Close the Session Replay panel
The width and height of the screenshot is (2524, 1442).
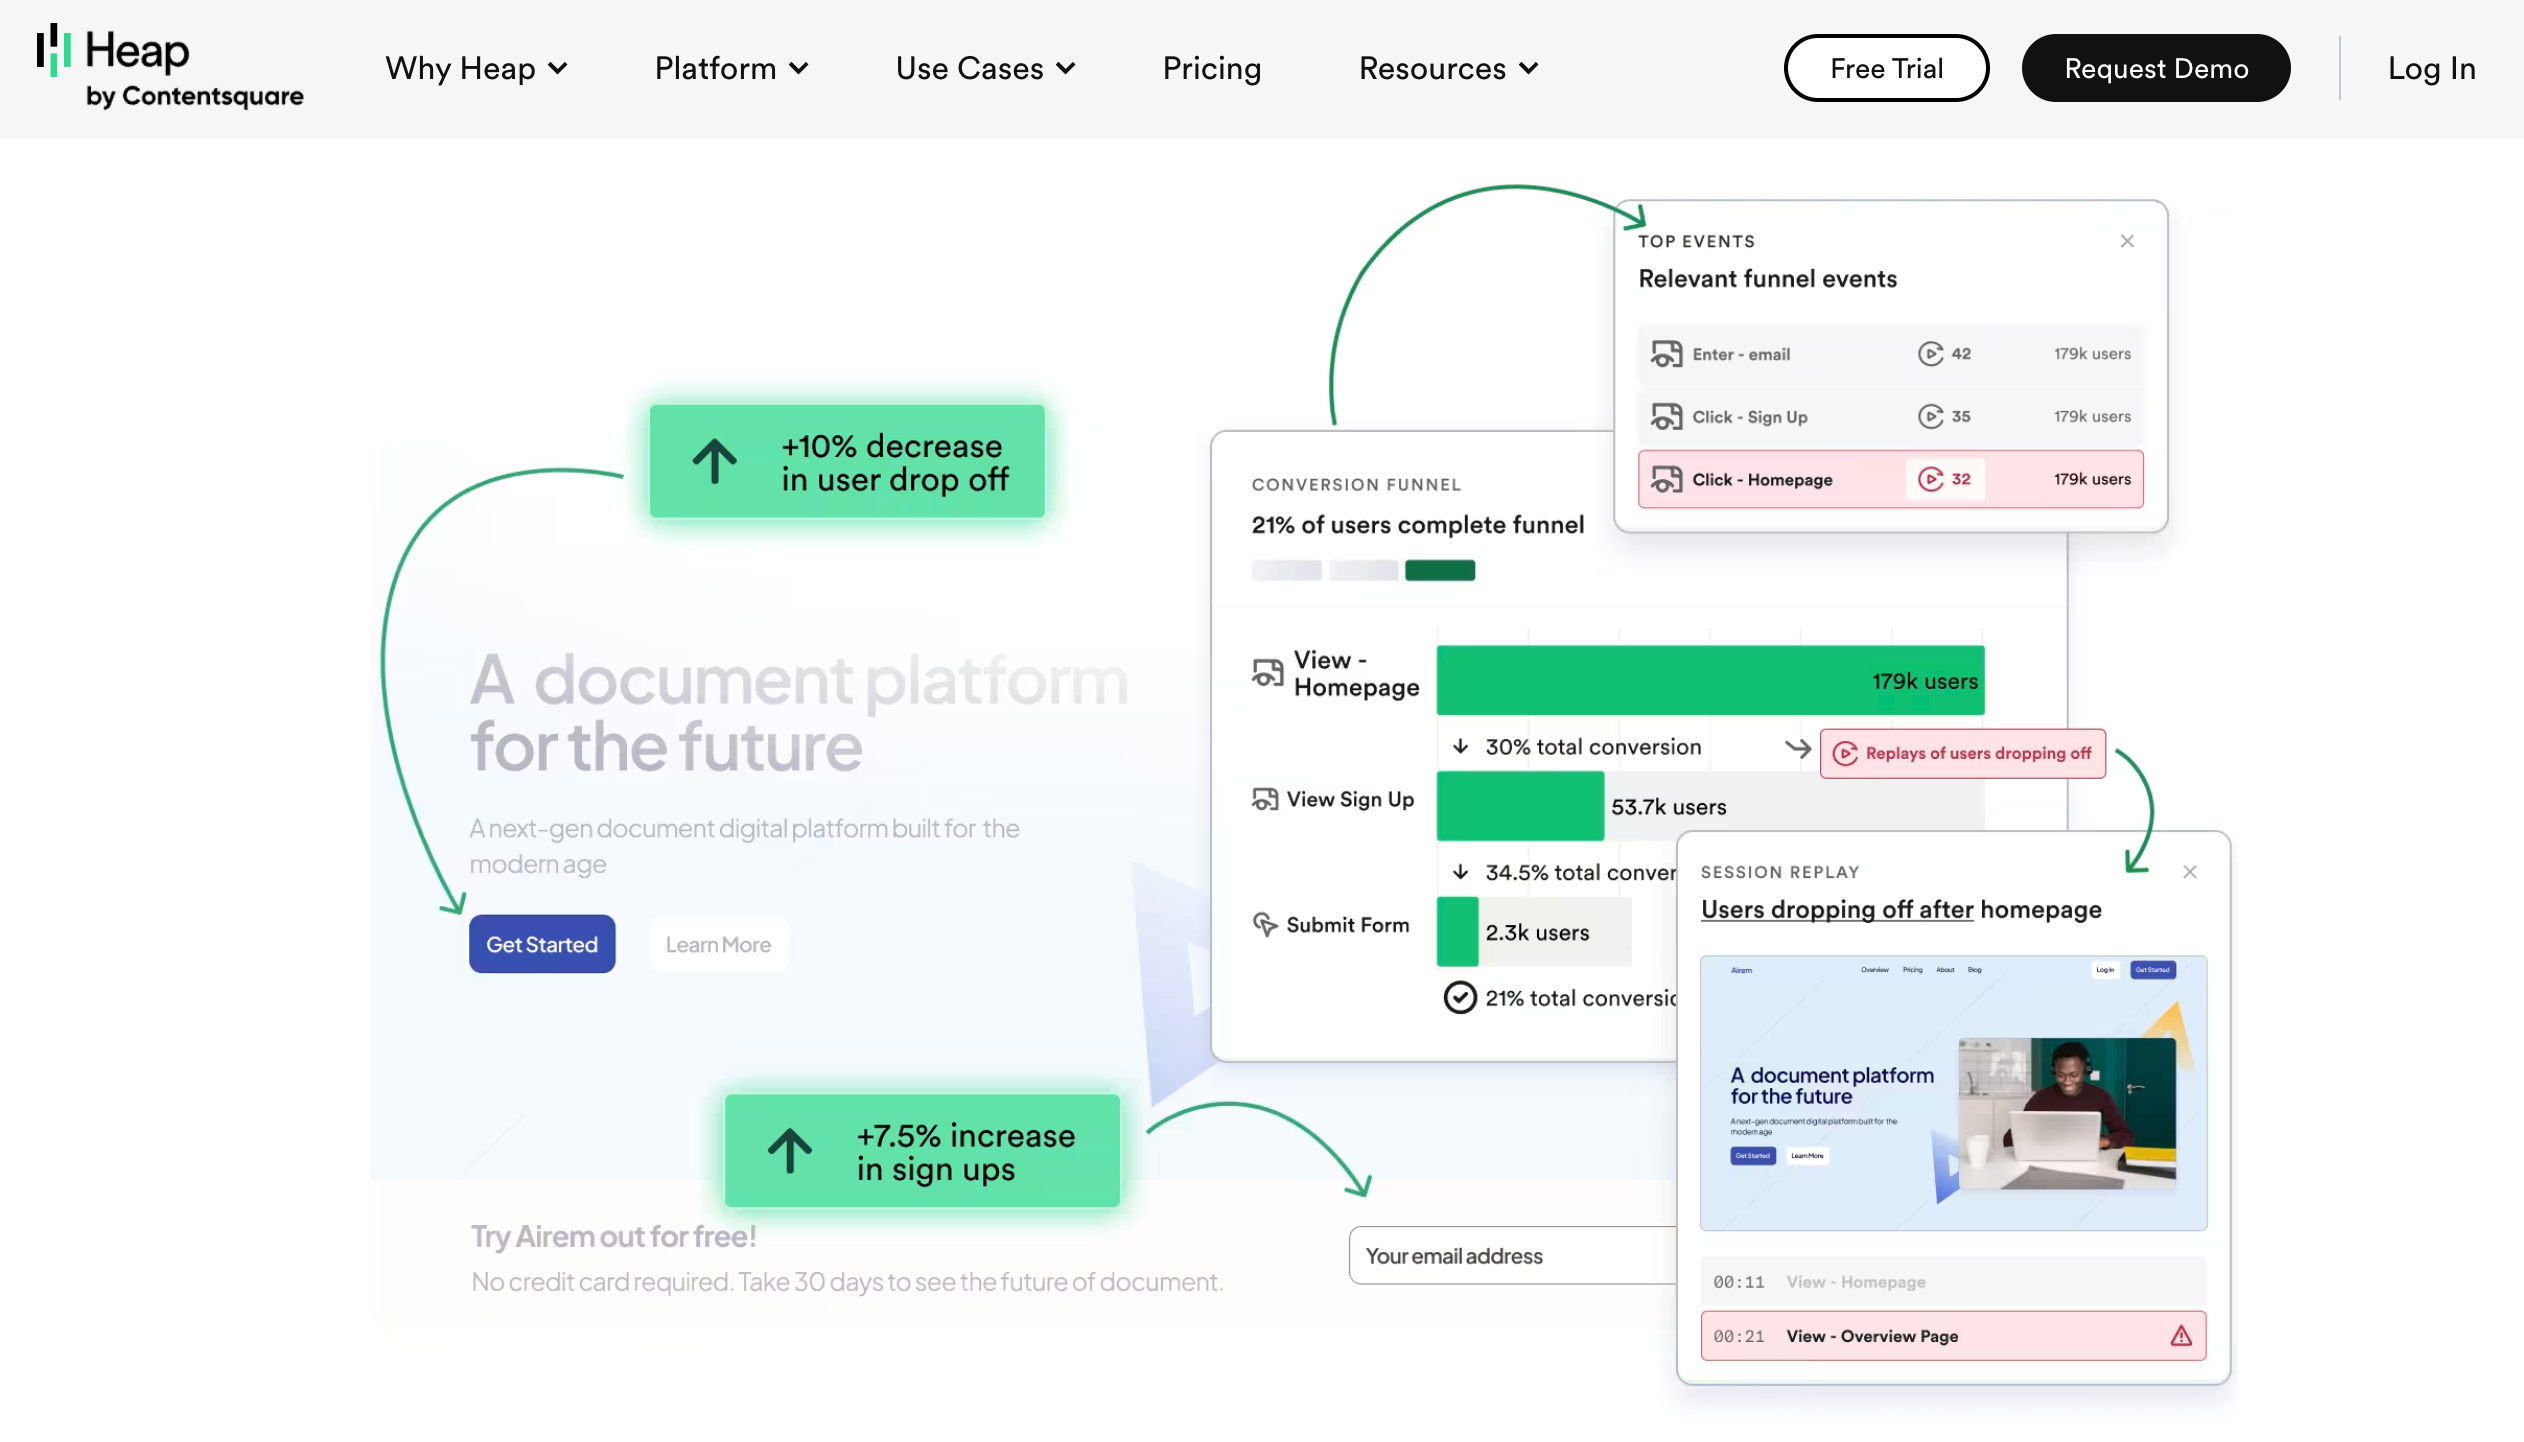point(2190,872)
